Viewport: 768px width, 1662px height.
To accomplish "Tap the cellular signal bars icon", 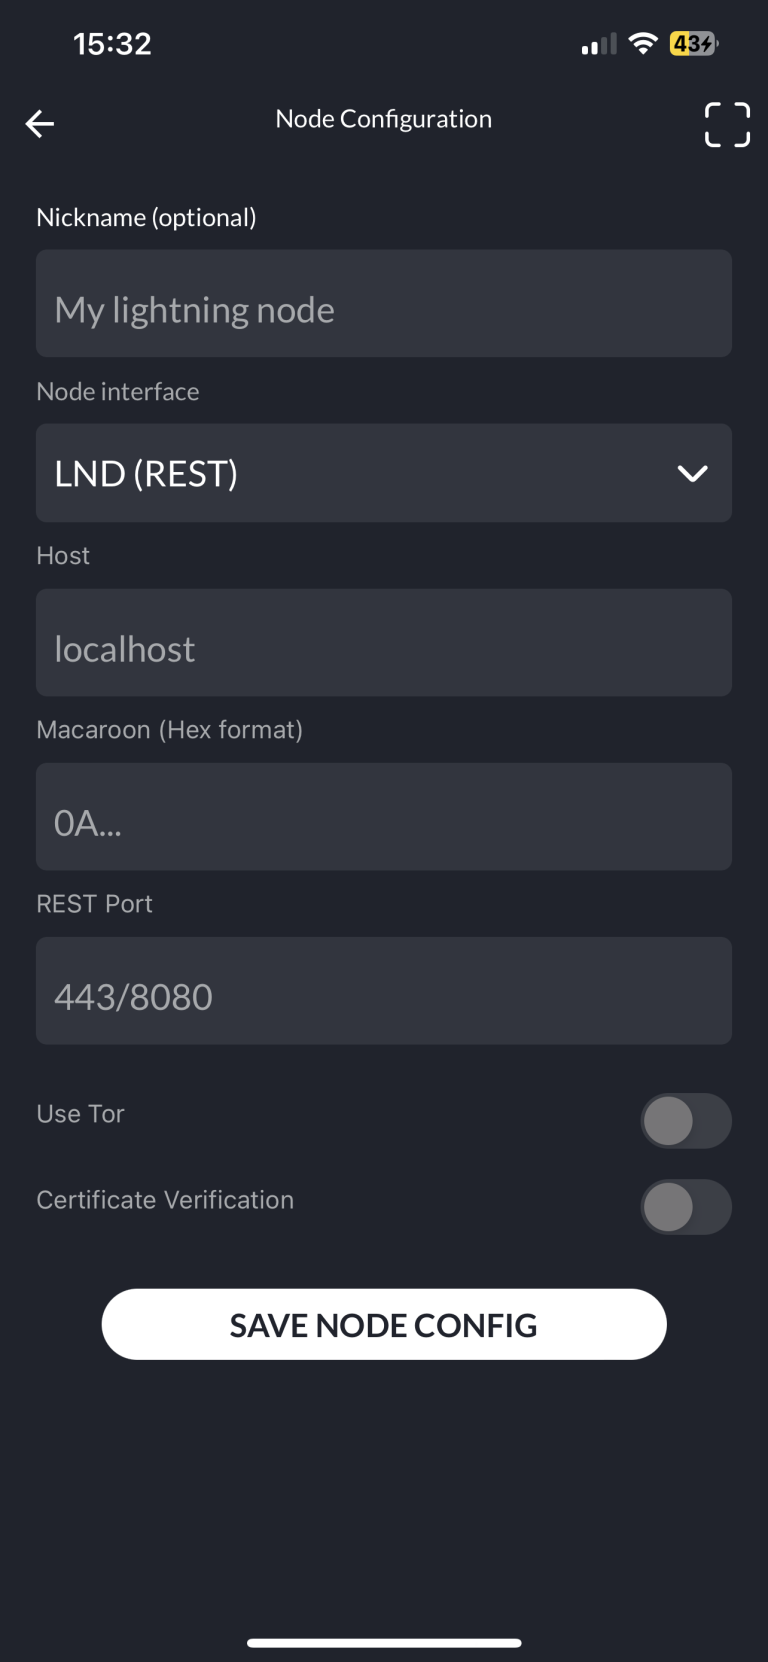I will [x=599, y=45].
